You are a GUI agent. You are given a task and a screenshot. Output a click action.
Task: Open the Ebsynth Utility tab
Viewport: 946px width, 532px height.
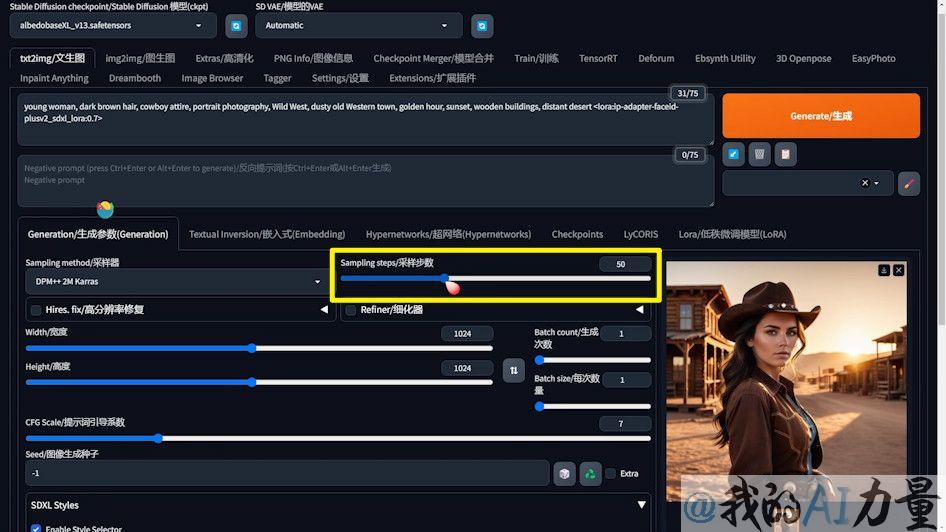725,59
